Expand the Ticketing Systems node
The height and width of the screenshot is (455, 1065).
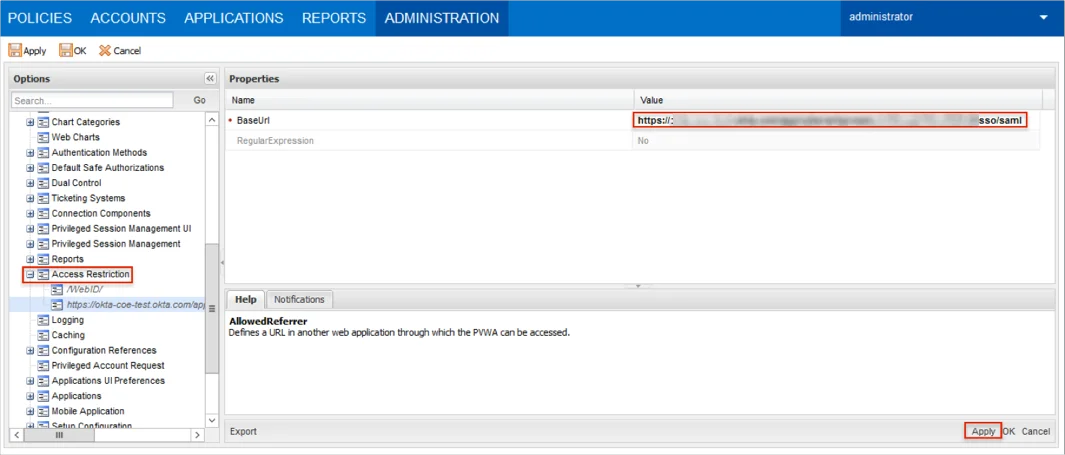pyautogui.click(x=30, y=198)
